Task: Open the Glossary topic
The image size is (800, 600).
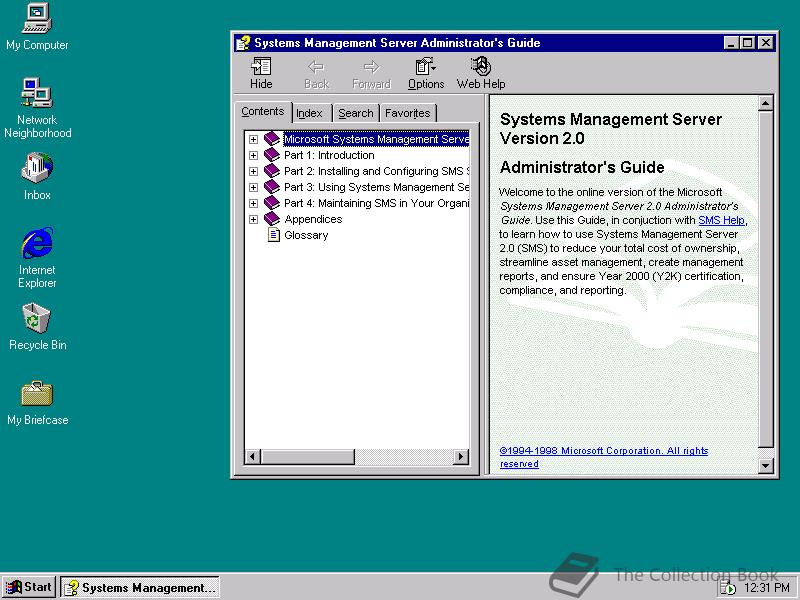Action: (x=306, y=235)
